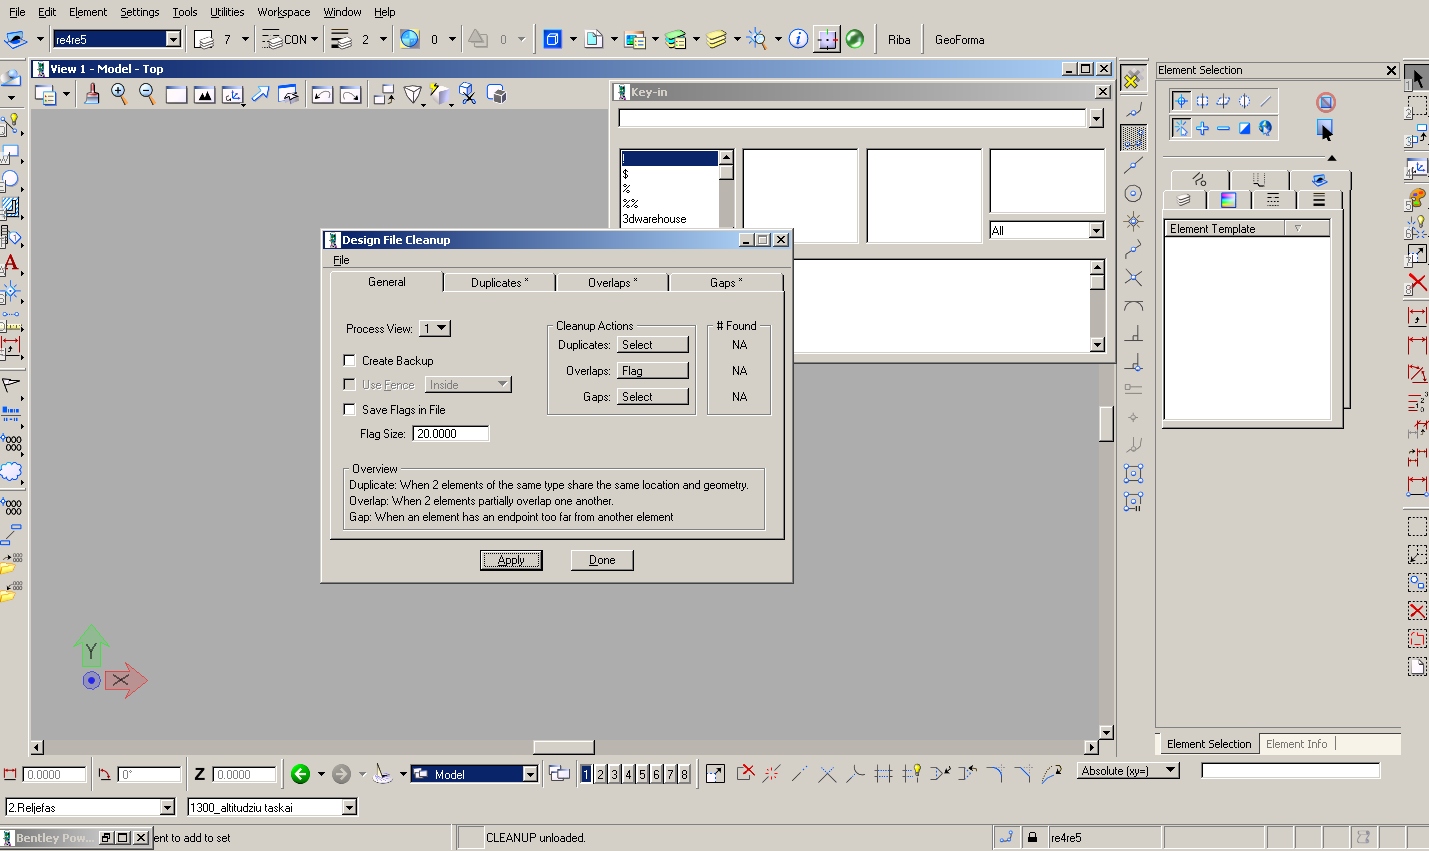Viewport: 1429px width, 851px height.
Task: Click the Disable Handles red circle icon
Action: (x=1326, y=102)
